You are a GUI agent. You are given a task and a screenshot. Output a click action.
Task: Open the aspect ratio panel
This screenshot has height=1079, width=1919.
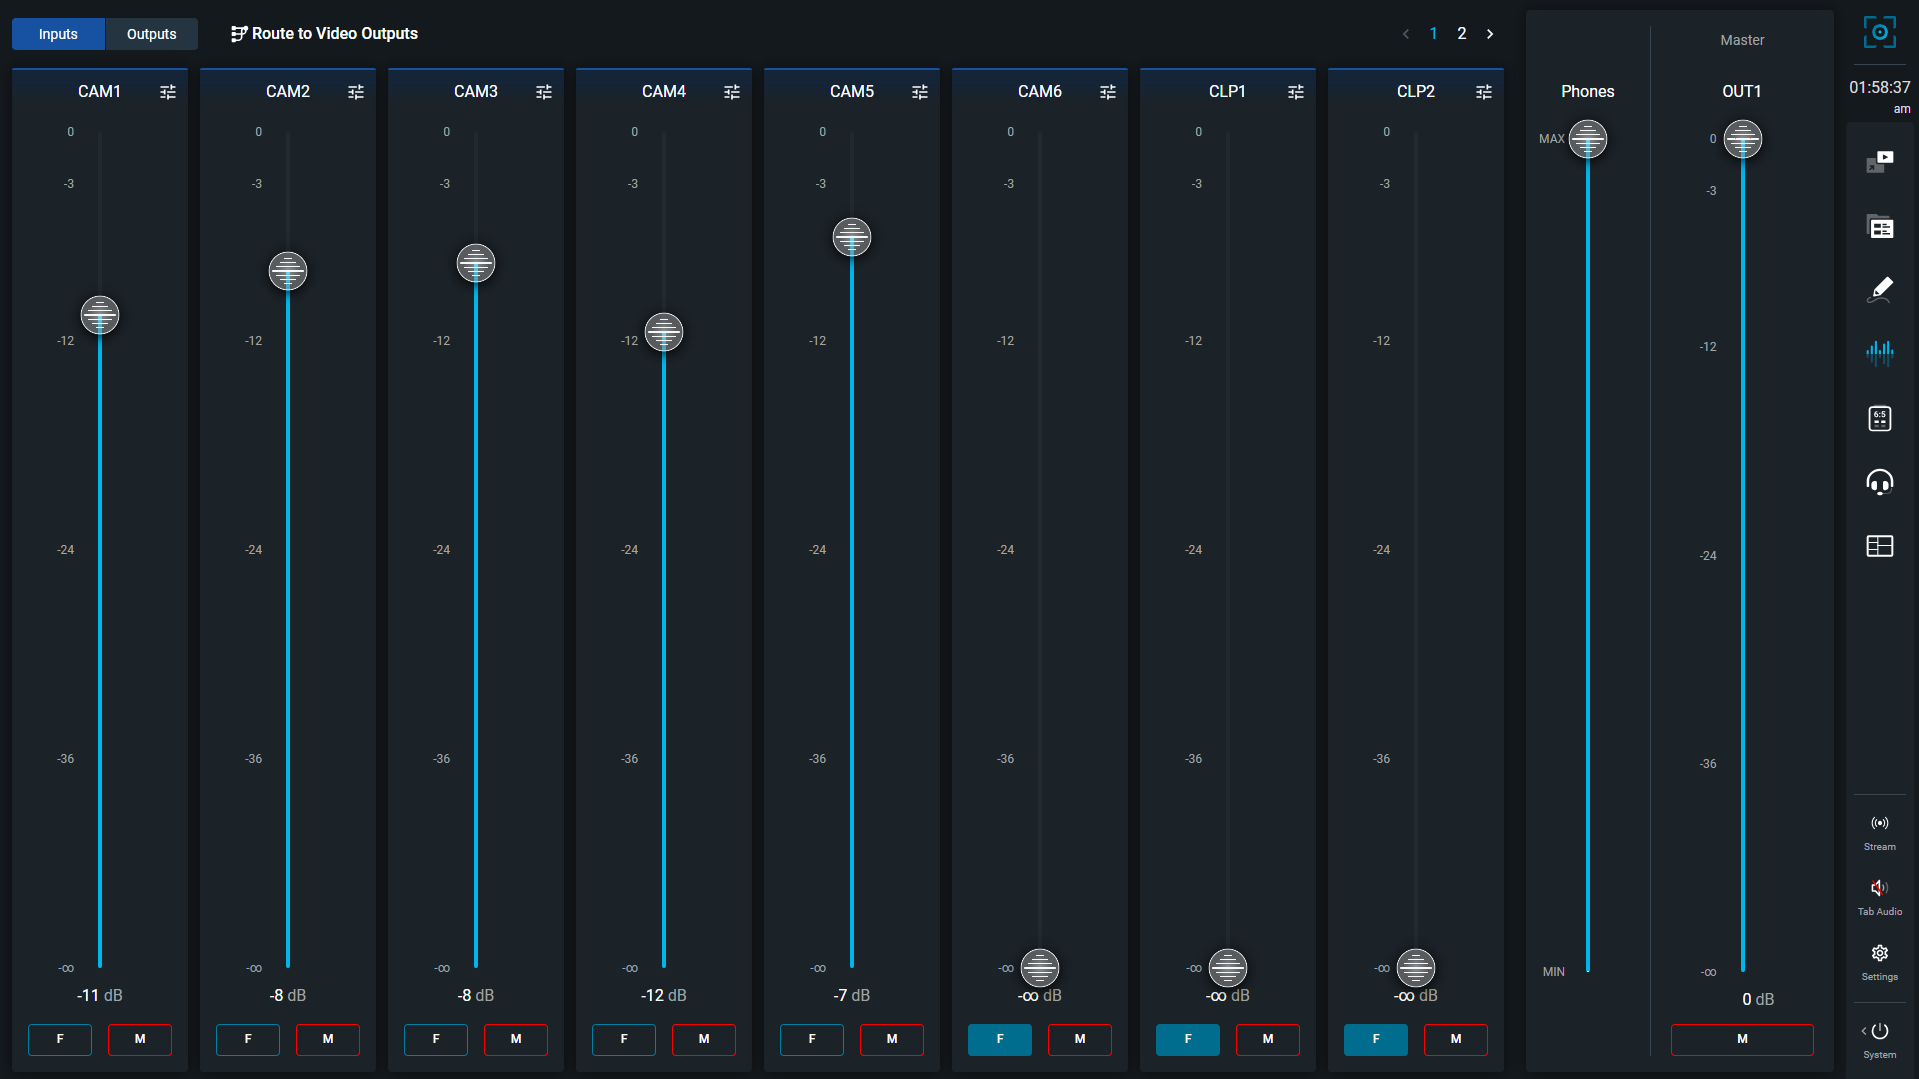(x=1880, y=418)
